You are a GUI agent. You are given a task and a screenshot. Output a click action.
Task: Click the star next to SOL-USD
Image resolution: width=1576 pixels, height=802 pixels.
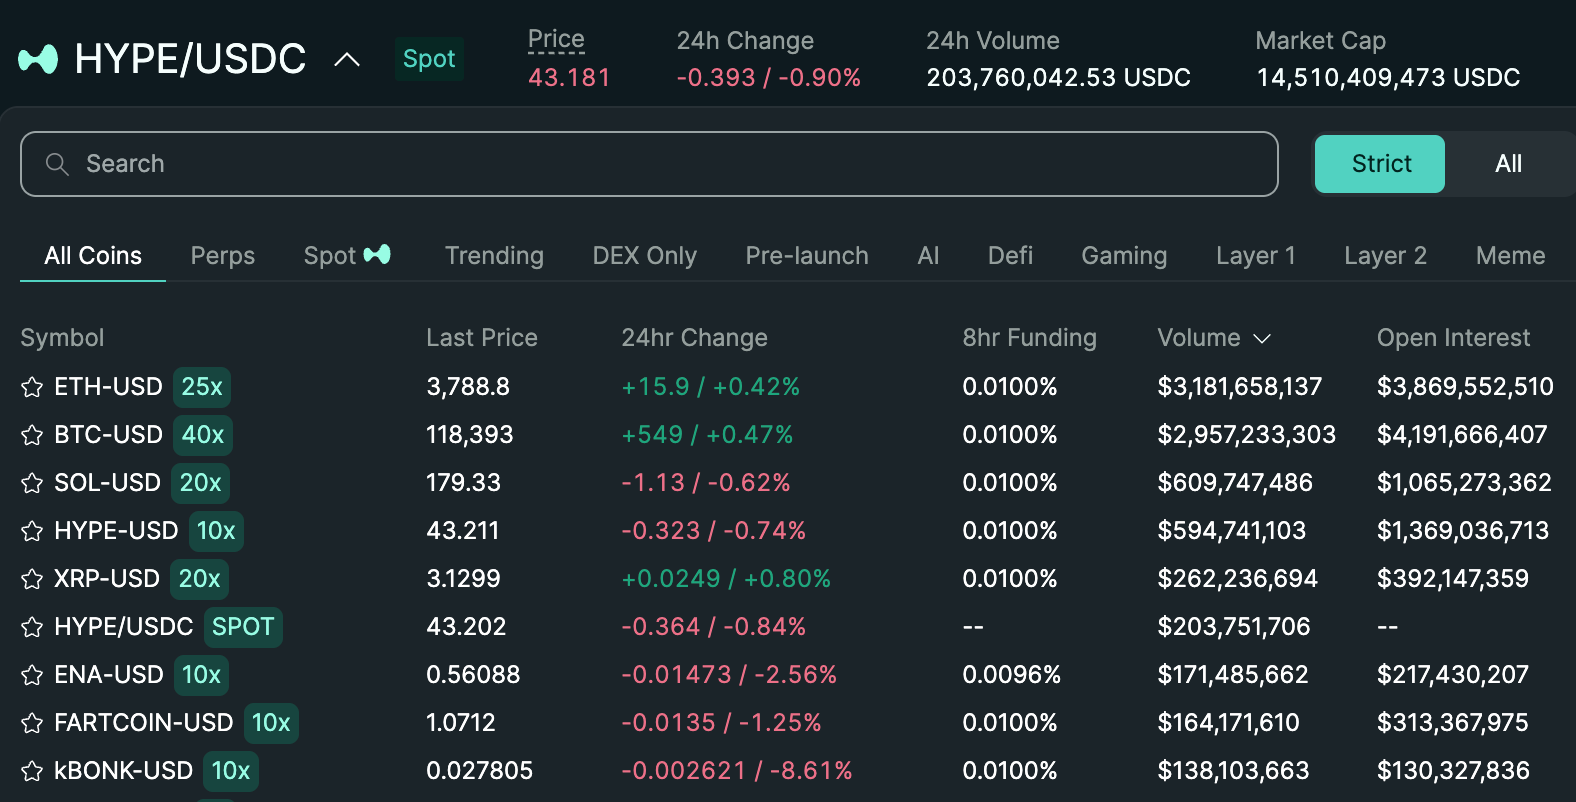click(32, 483)
